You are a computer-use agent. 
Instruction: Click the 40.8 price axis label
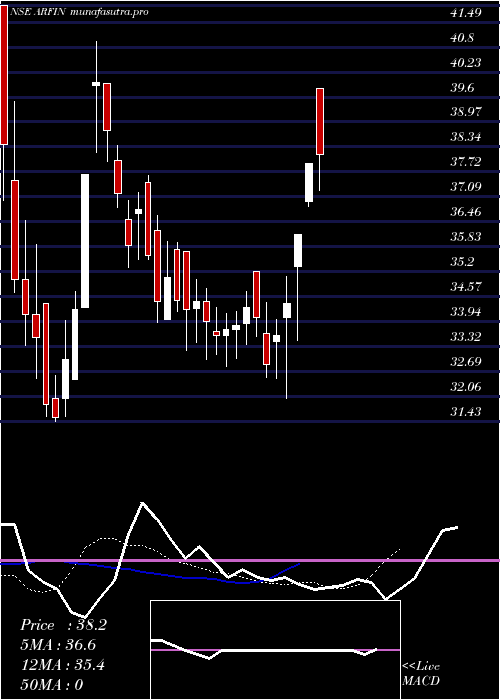462,38
